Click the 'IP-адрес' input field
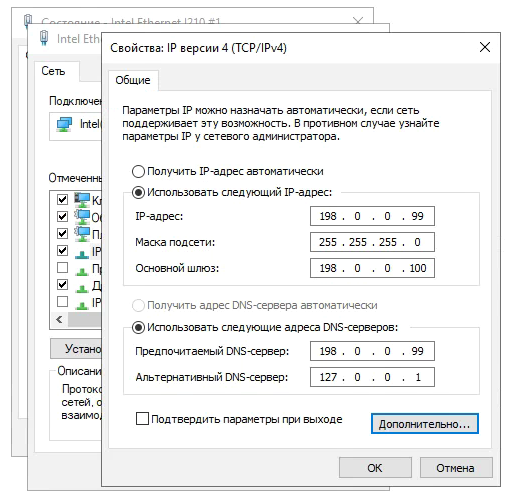Screen dimensions: 517x504 point(372,216)
